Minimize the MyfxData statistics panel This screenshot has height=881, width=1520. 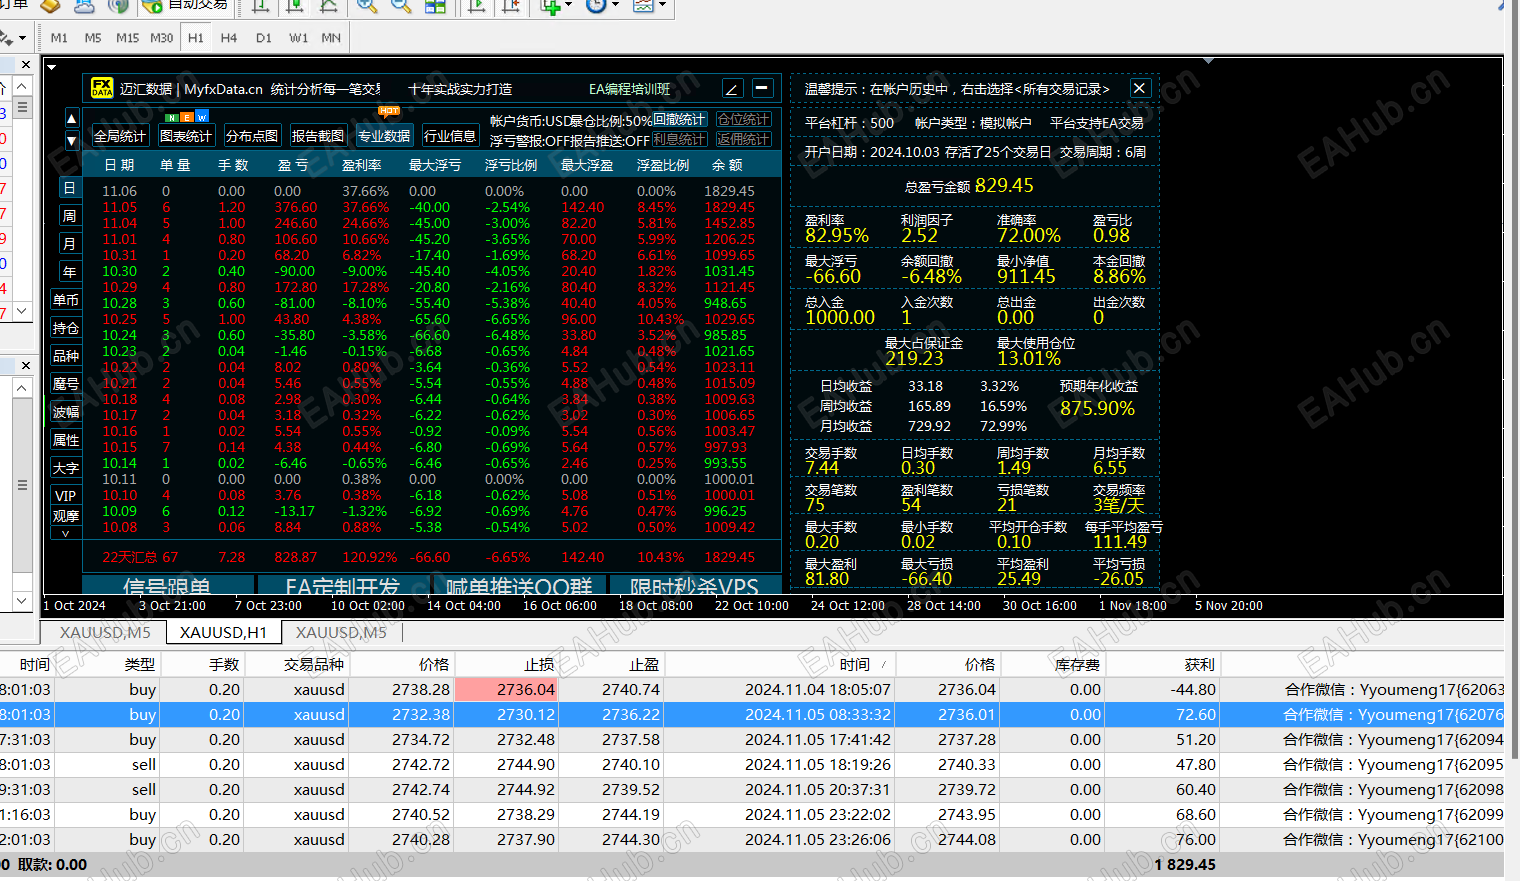pyautogui.click(x=762, y=88)
